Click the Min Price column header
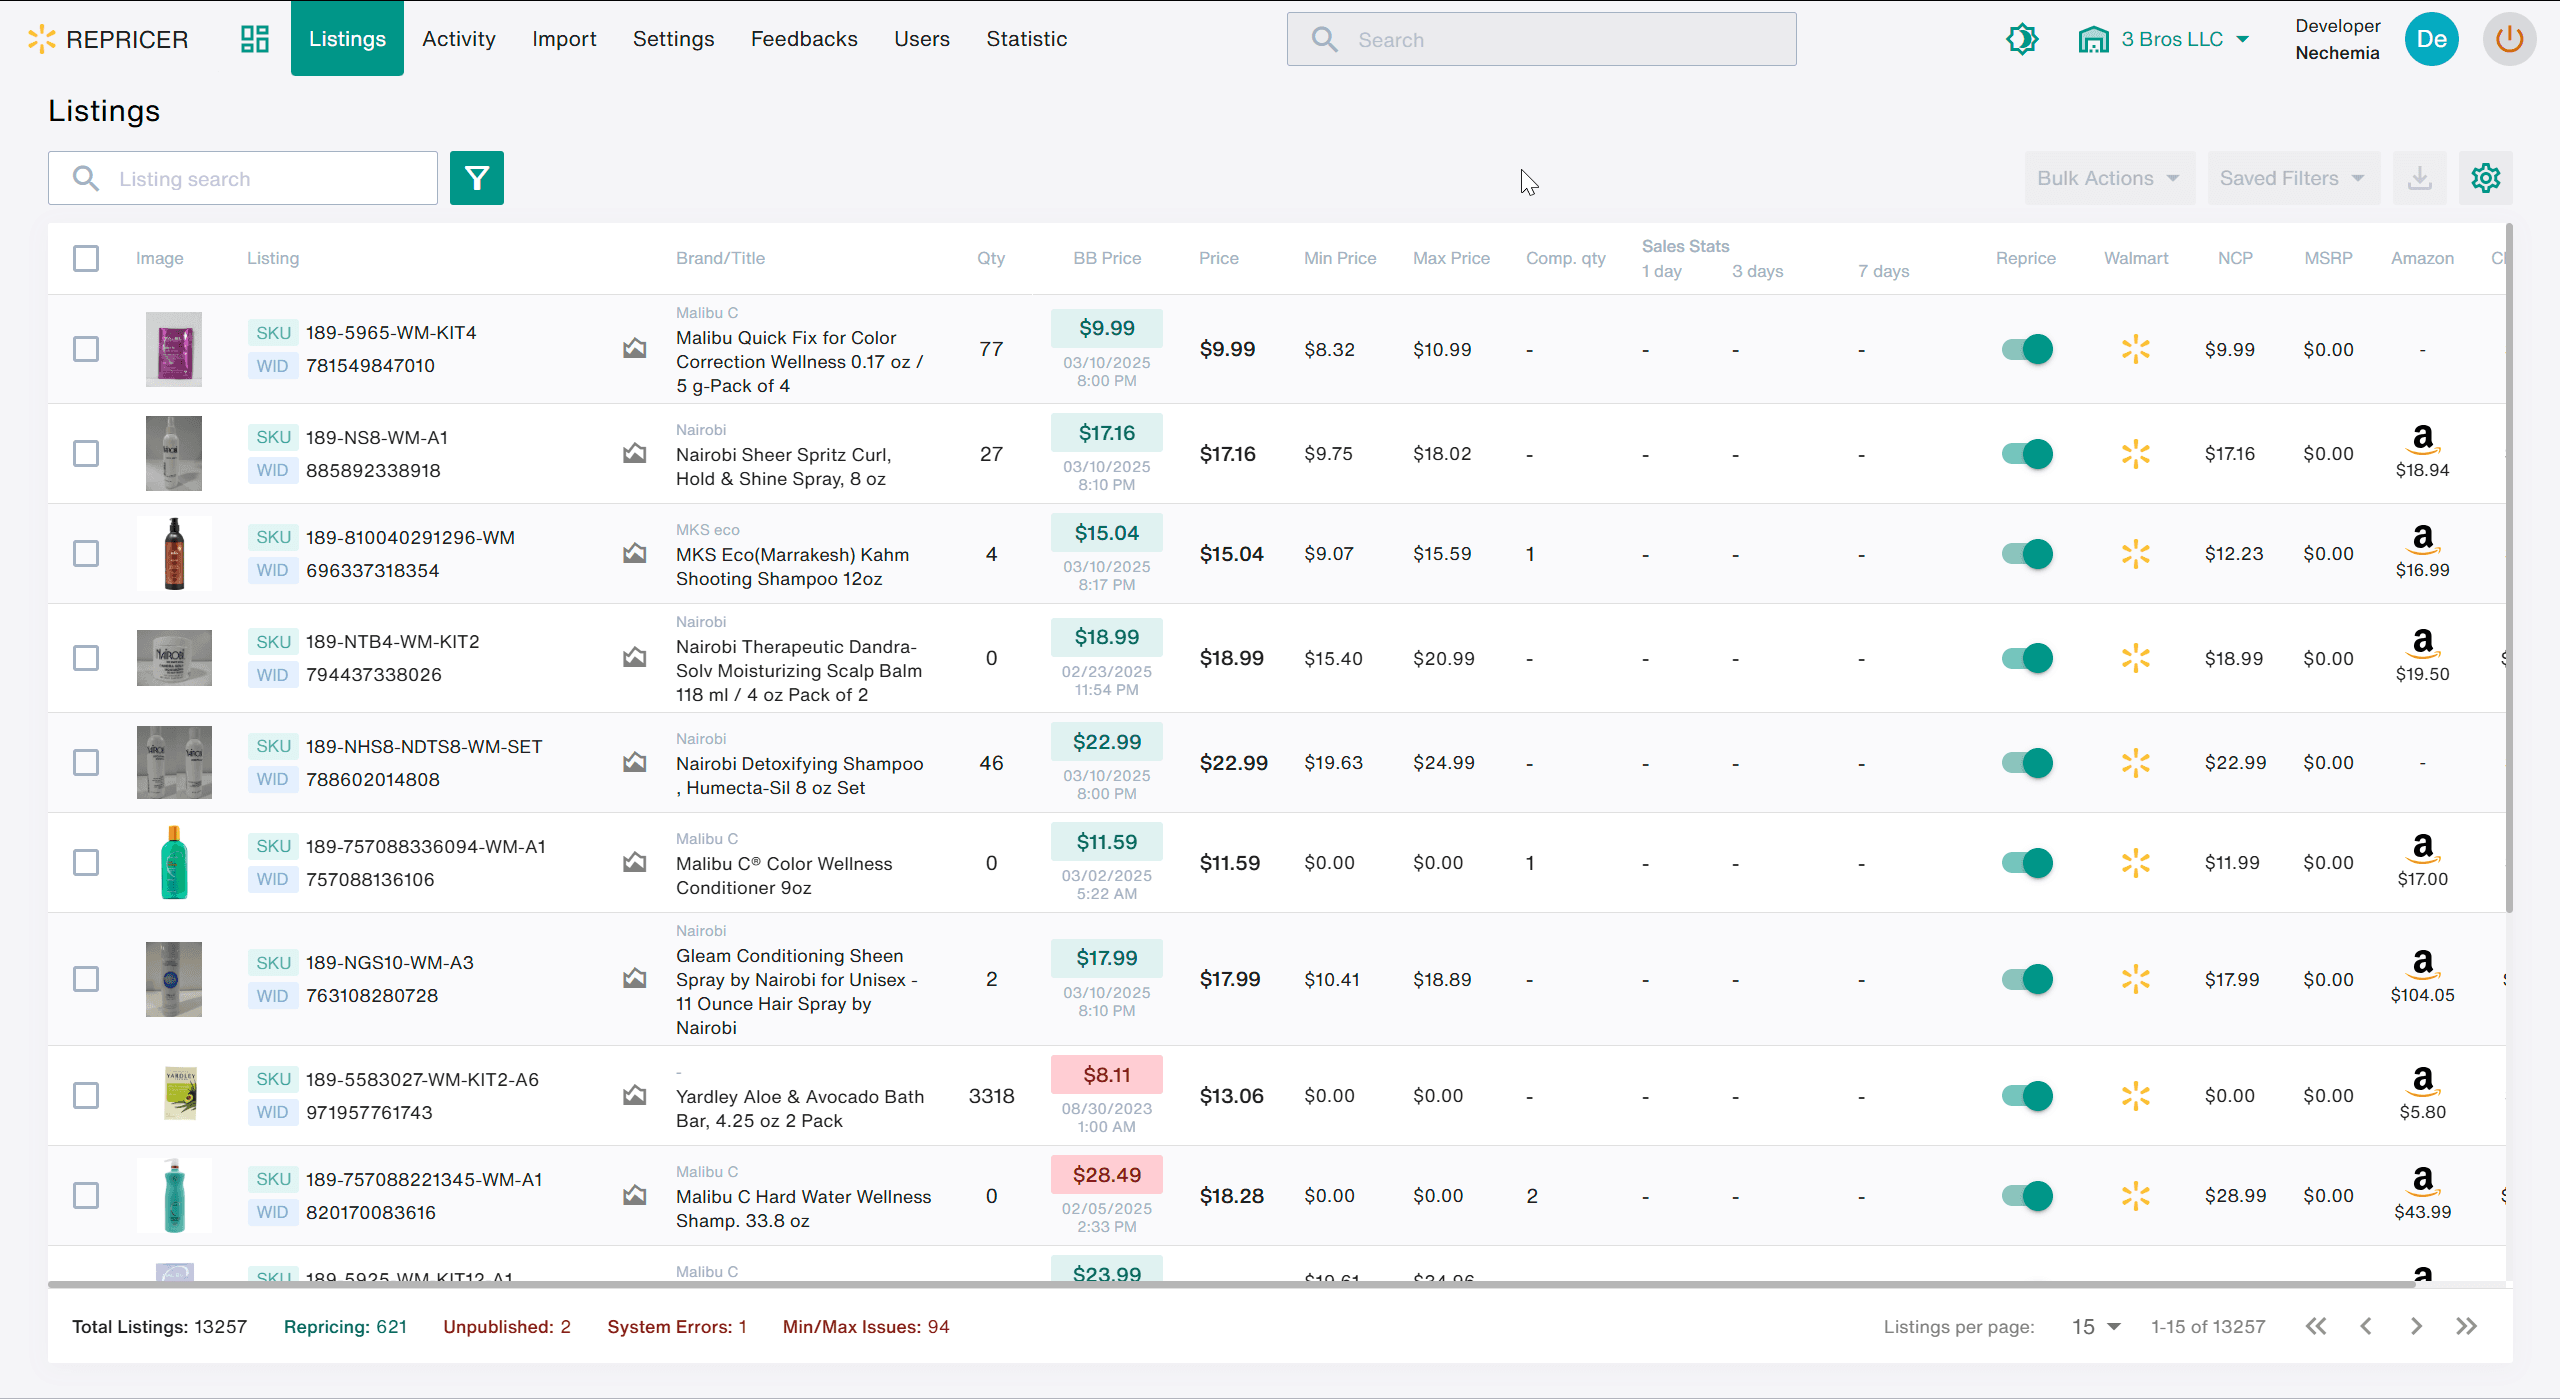2560x1399 pixels. click(1340, 258)
